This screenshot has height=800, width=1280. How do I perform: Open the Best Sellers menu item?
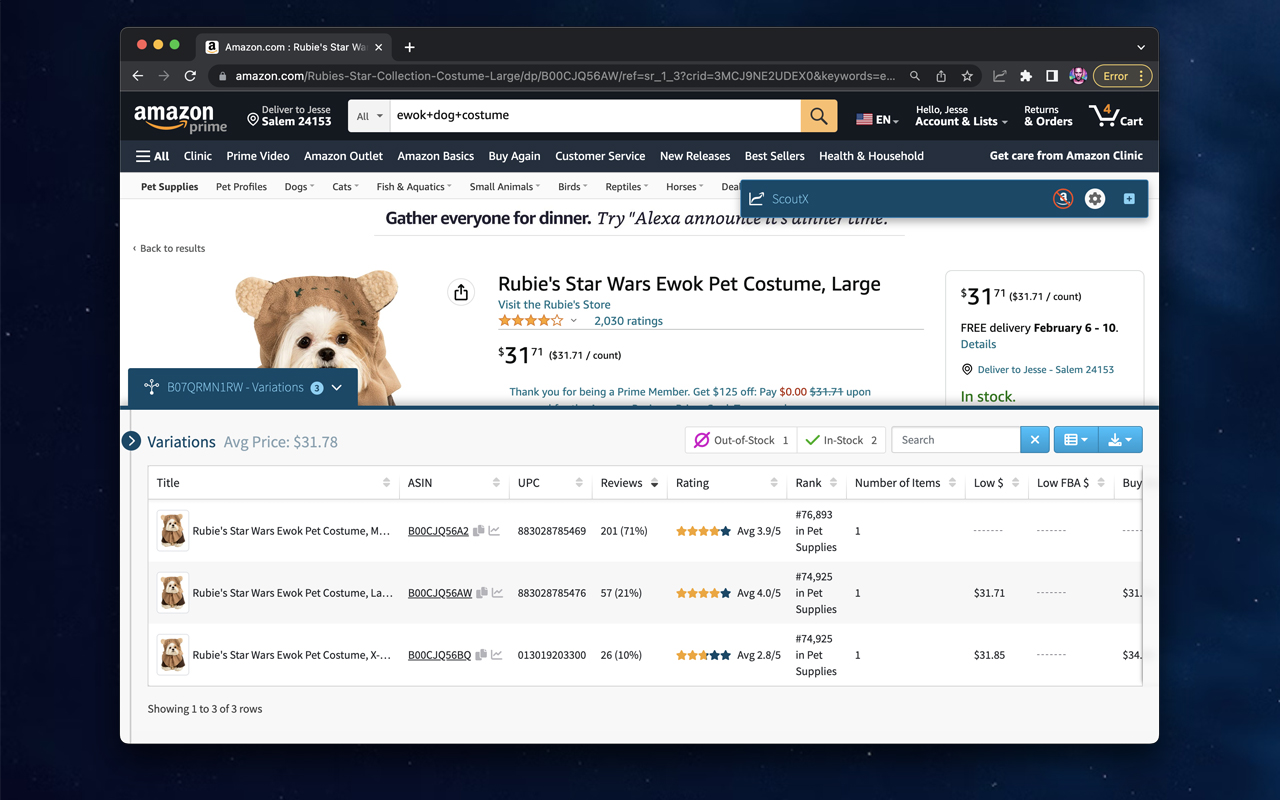click(774, 156)
